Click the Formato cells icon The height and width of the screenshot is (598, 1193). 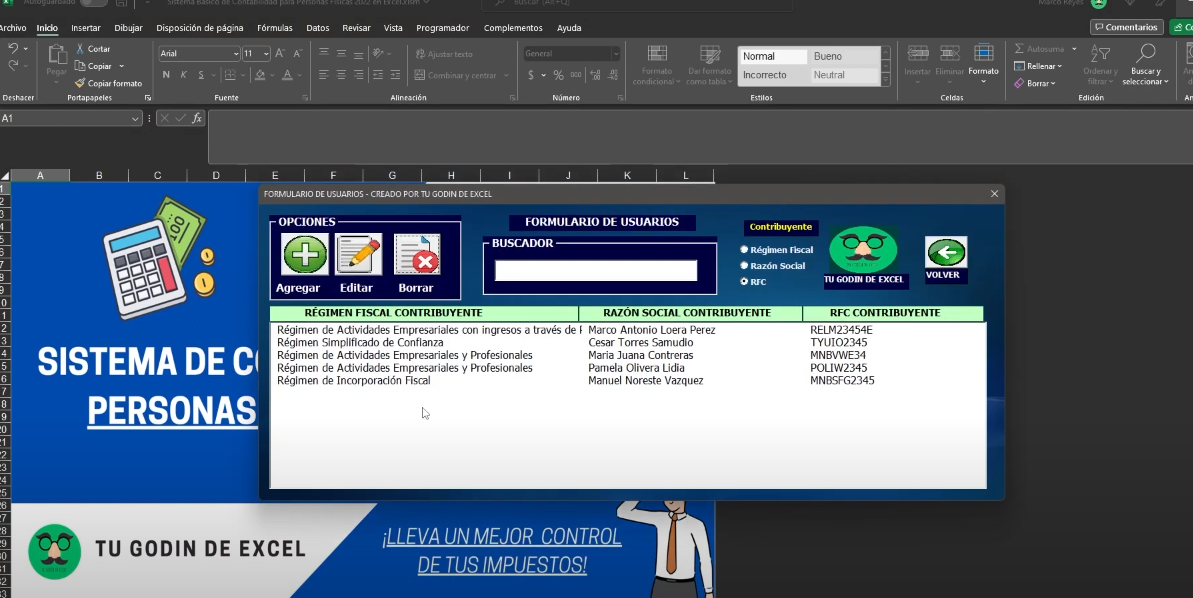coord(983,53)
